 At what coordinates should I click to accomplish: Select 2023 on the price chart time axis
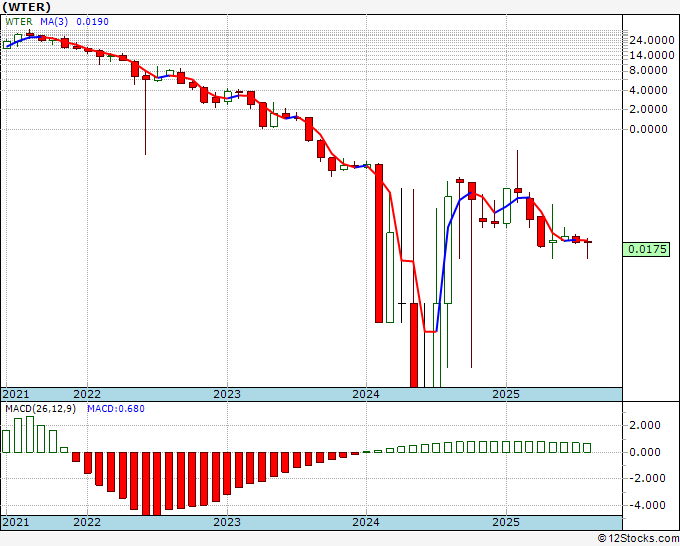[x=227, y=394]
